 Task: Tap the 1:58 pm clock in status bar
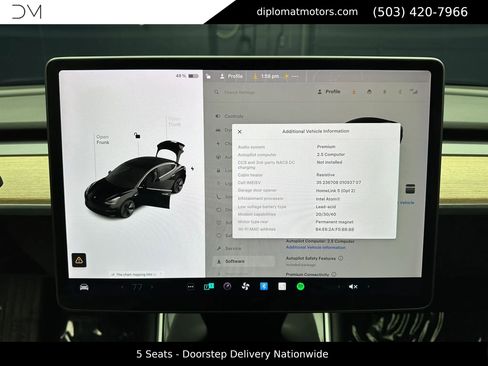pyautogui.click(x=270, y=76)
